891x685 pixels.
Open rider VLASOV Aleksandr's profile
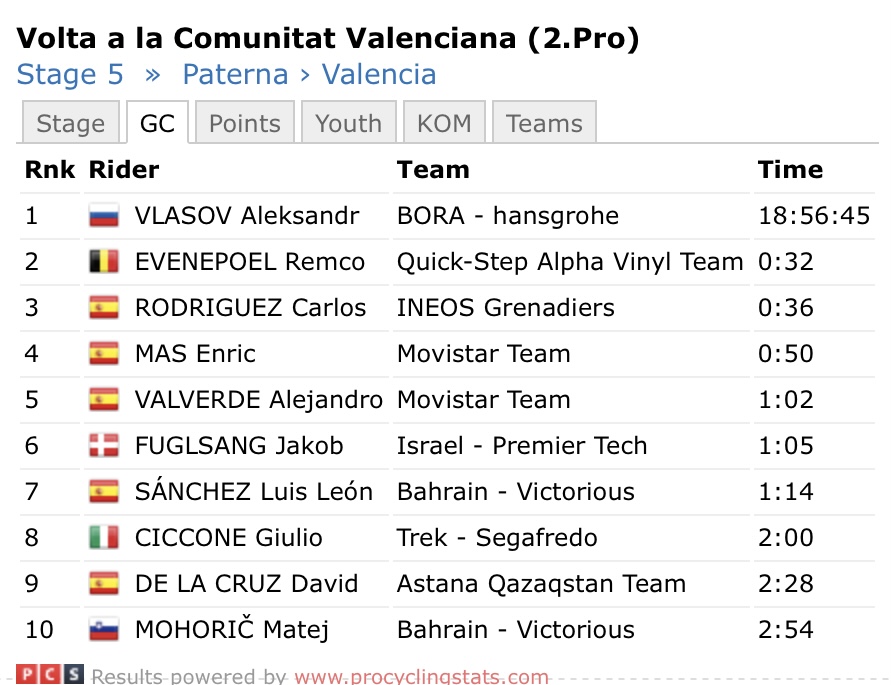(x=247, y=216)
